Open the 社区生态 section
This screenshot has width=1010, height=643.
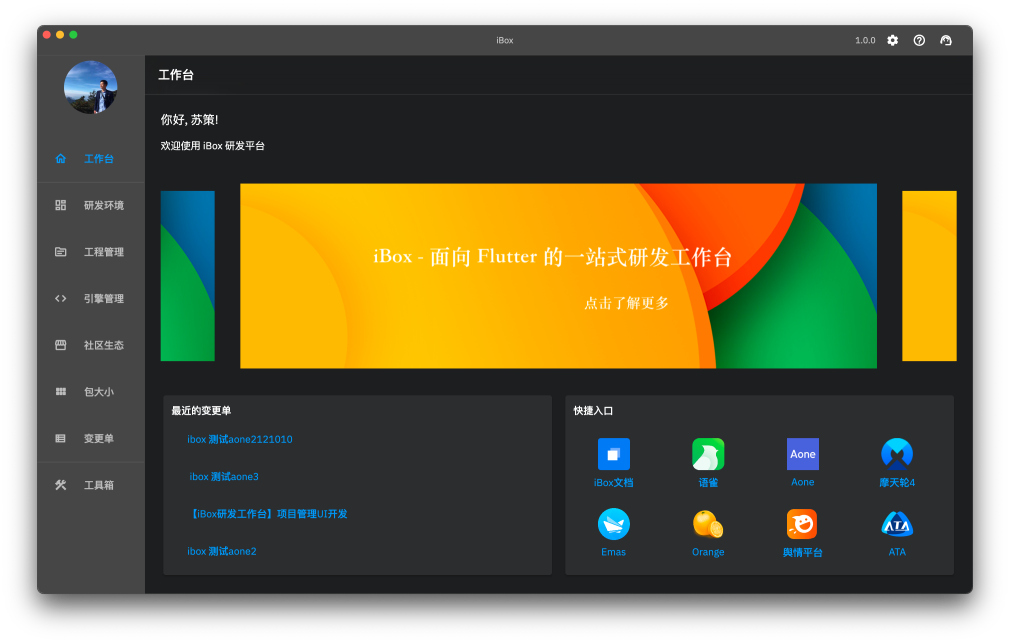[x=100, y=345]
